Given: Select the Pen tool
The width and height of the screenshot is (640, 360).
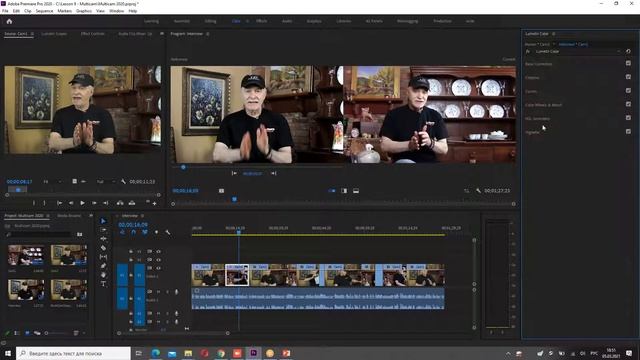Looking at the screenshot, I should click(x=103, y=266).
